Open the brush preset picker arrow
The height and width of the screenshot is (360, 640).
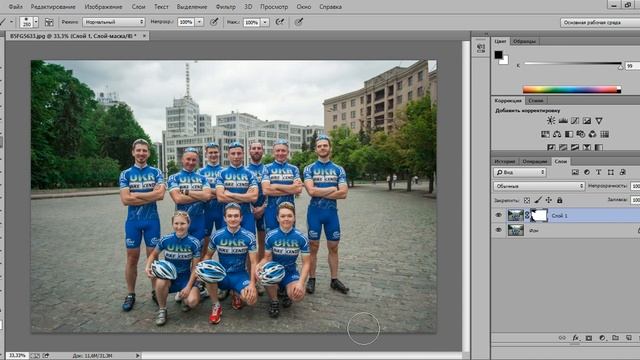click(x=36, y=22)
